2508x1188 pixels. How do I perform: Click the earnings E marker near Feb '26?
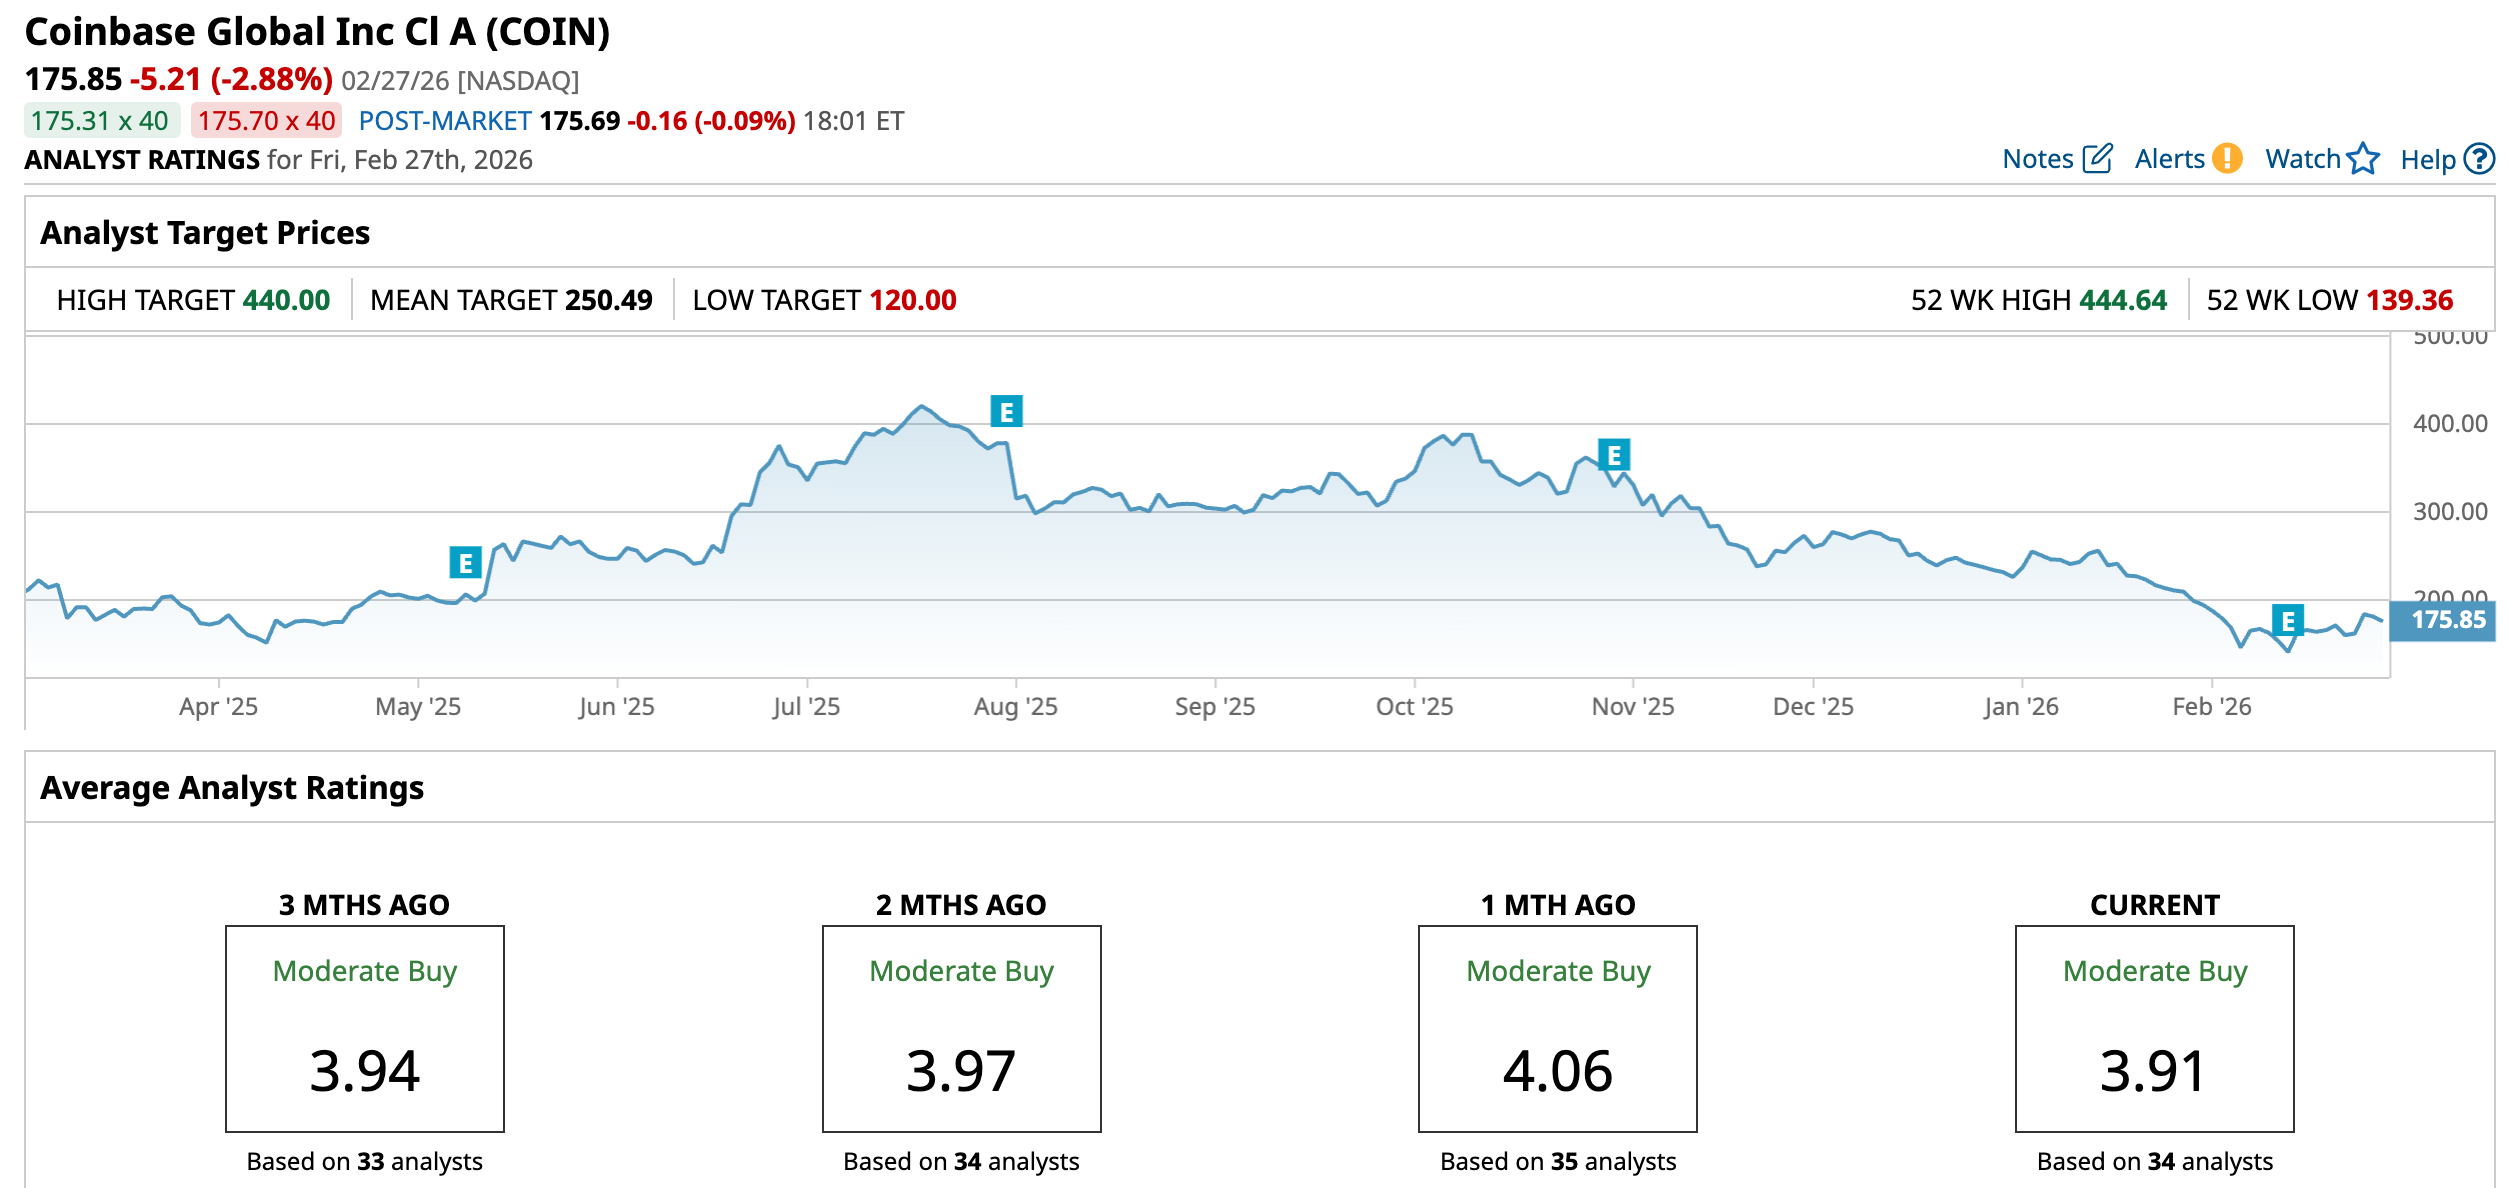click(2287, 621)
